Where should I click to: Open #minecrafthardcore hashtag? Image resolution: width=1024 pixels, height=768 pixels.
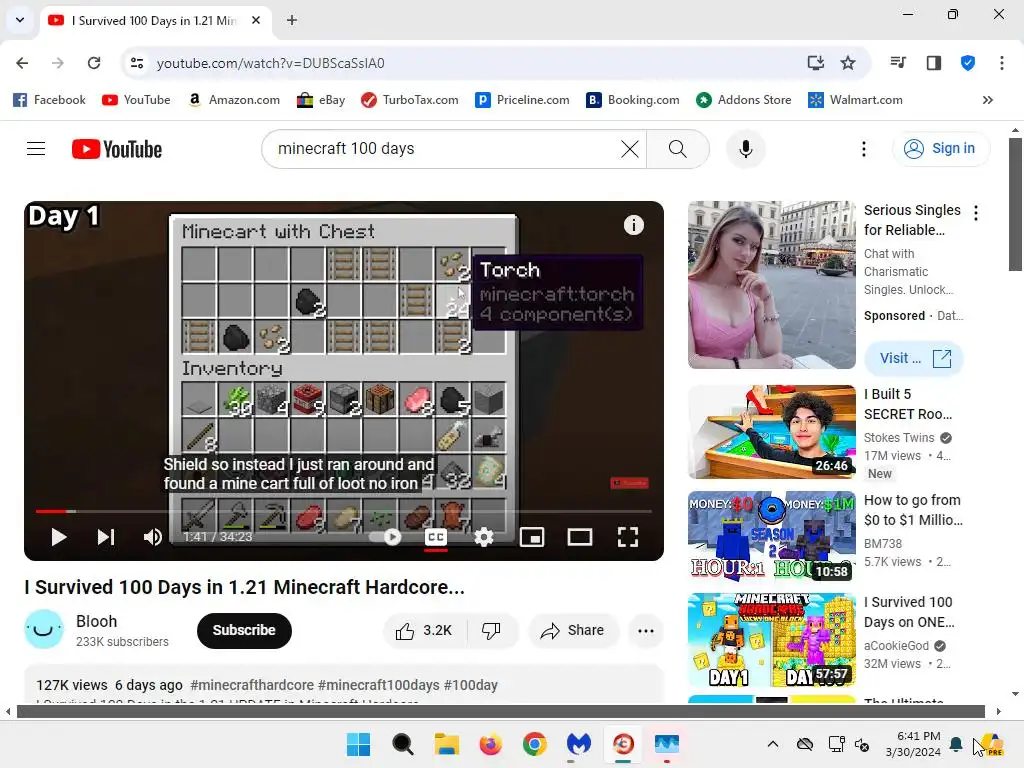tap(252, 685)
